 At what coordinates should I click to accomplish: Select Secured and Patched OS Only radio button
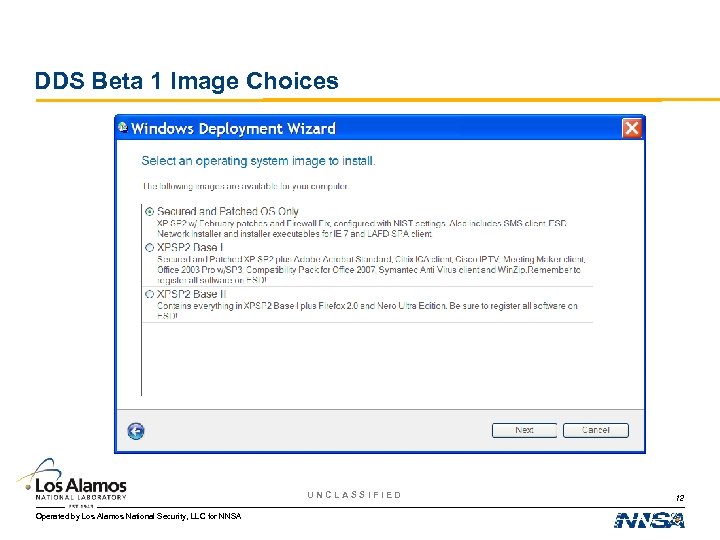click(x=149, y=212)
